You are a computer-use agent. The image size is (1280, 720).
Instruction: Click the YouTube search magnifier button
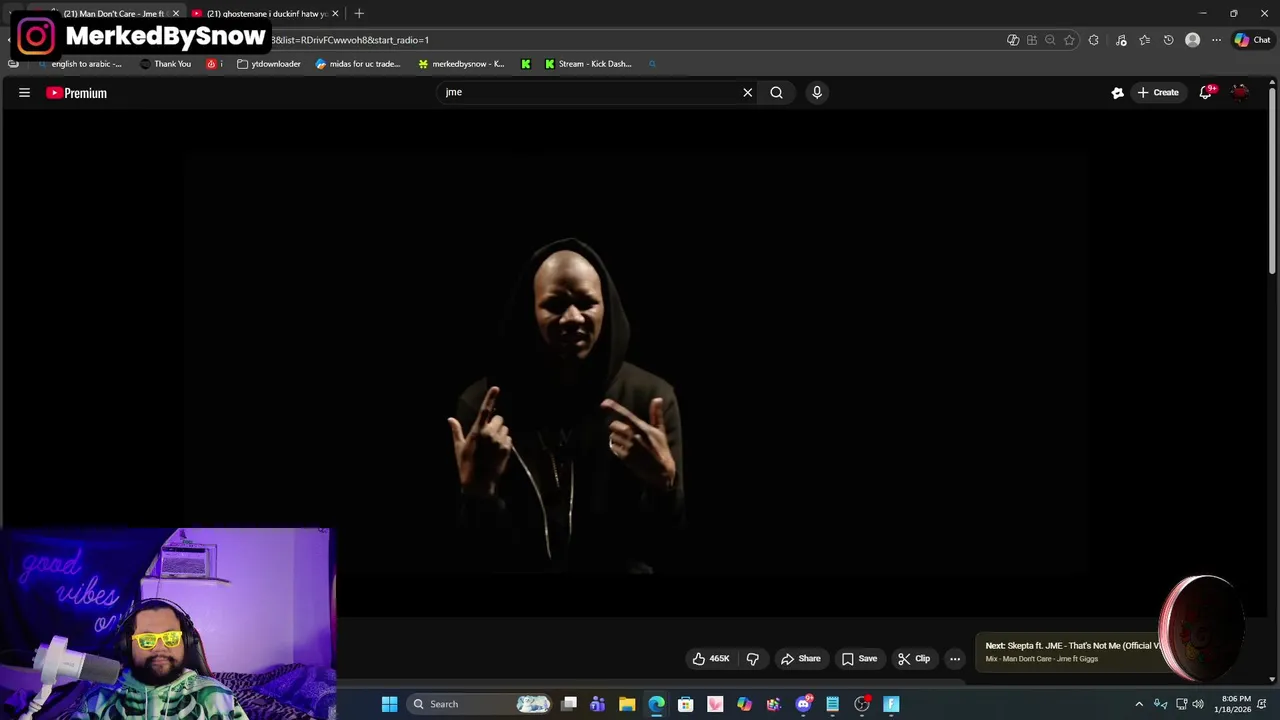pyautogui.click(x=776, y=92)
